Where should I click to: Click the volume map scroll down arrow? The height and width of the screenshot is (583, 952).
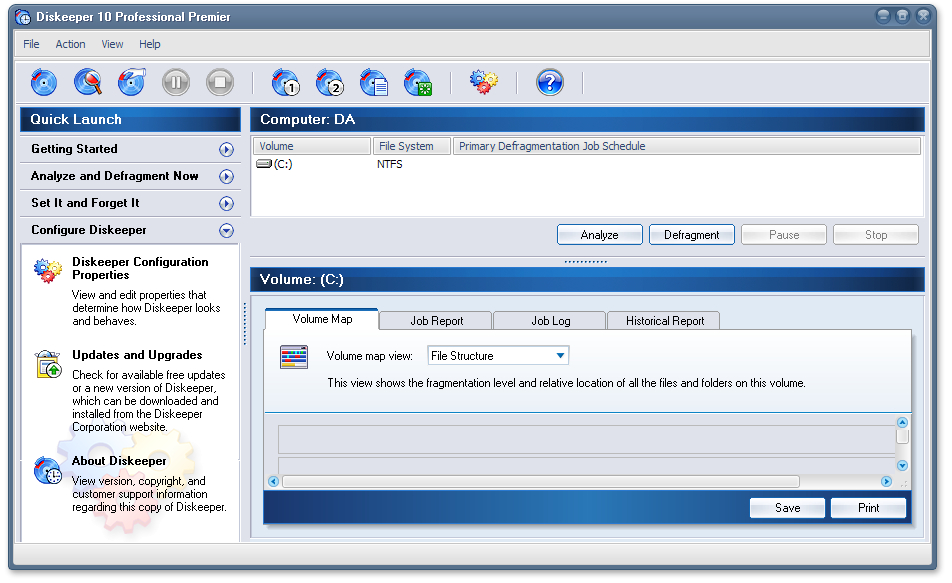point(902,466)
